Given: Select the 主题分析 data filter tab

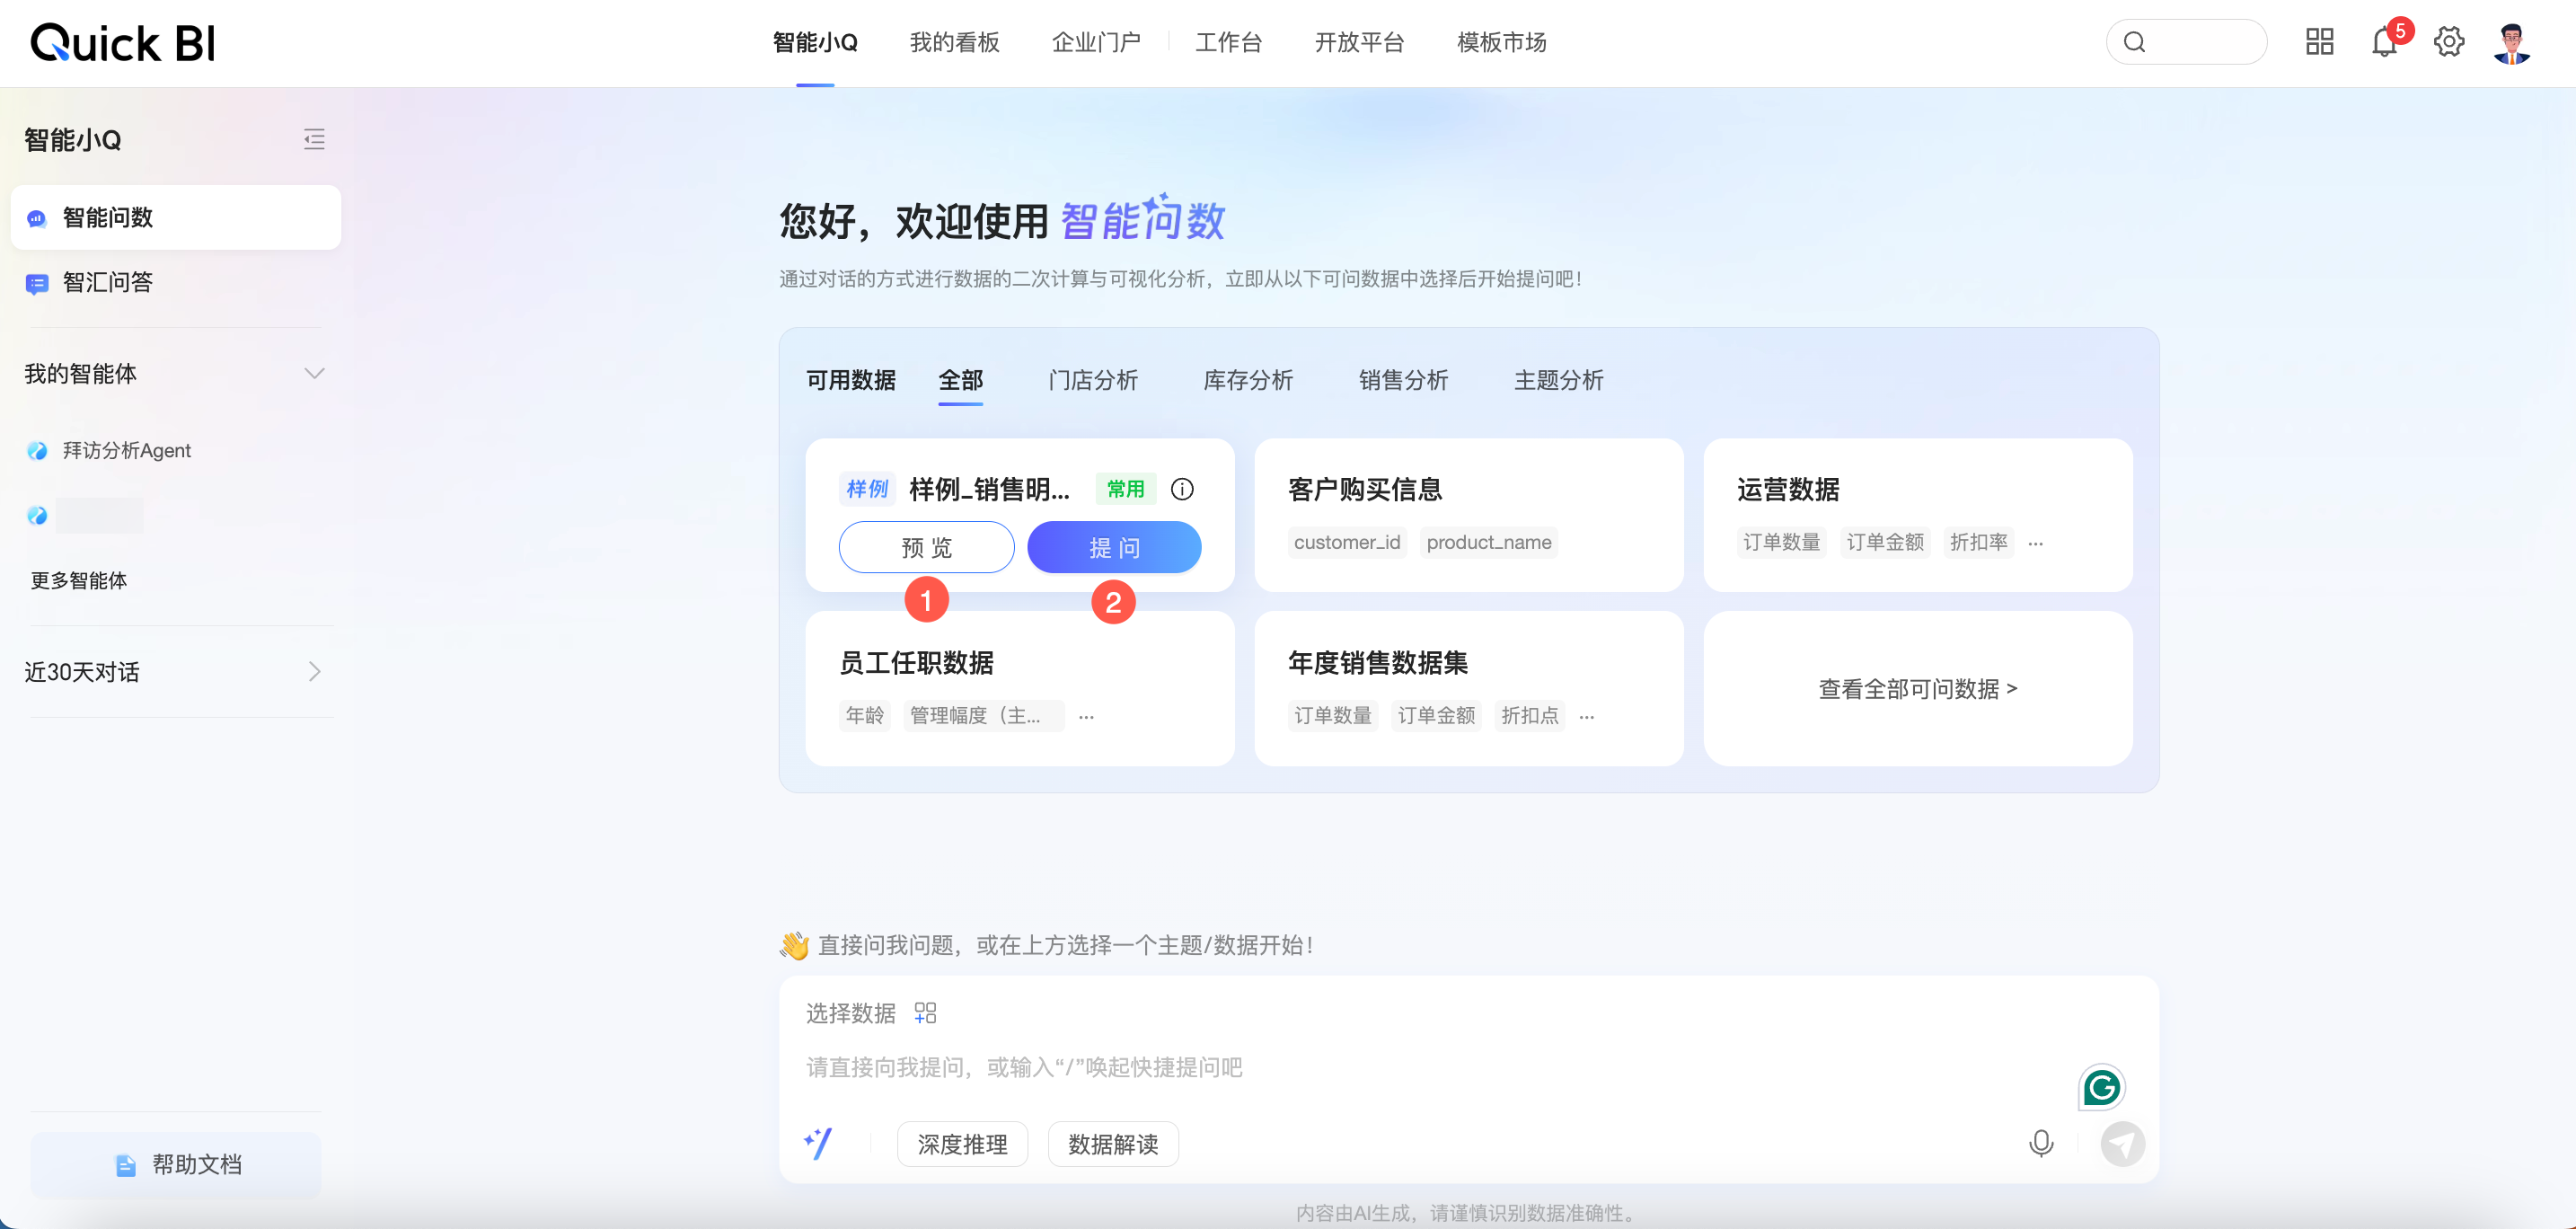Looking at the screenshot, I should click(x=1558, y=380).
